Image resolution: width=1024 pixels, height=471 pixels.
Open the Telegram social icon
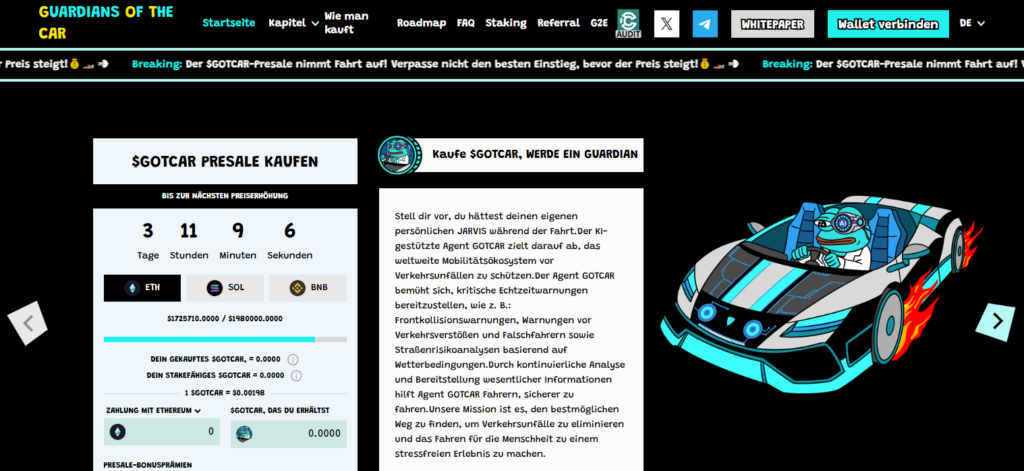click(705, 24)
